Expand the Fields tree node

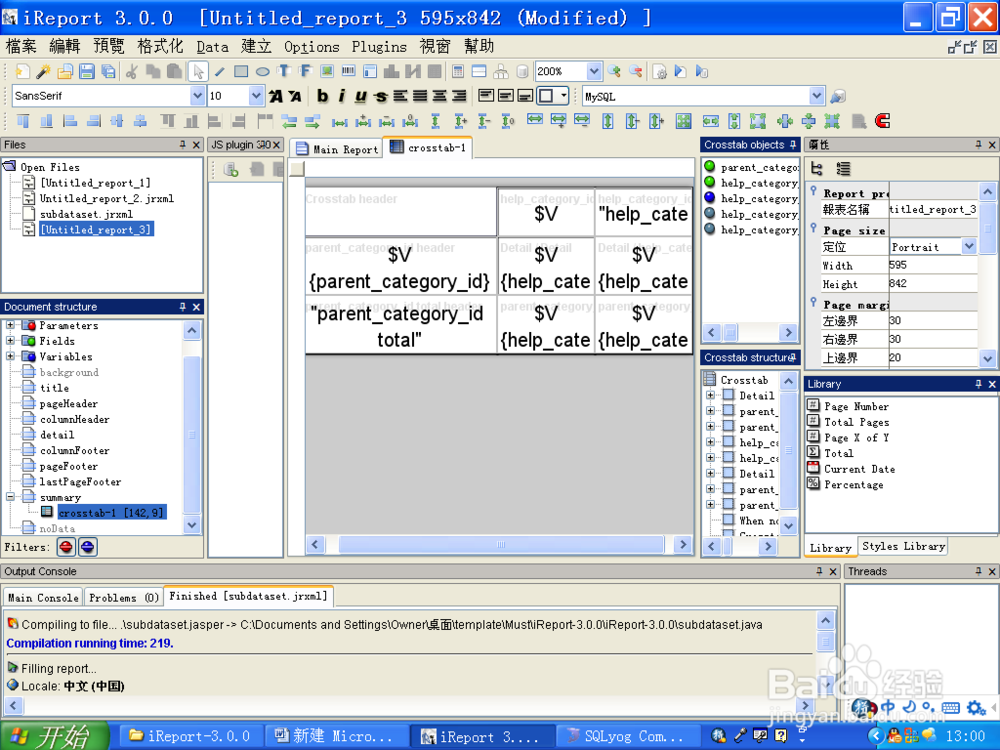pos(10,341)
